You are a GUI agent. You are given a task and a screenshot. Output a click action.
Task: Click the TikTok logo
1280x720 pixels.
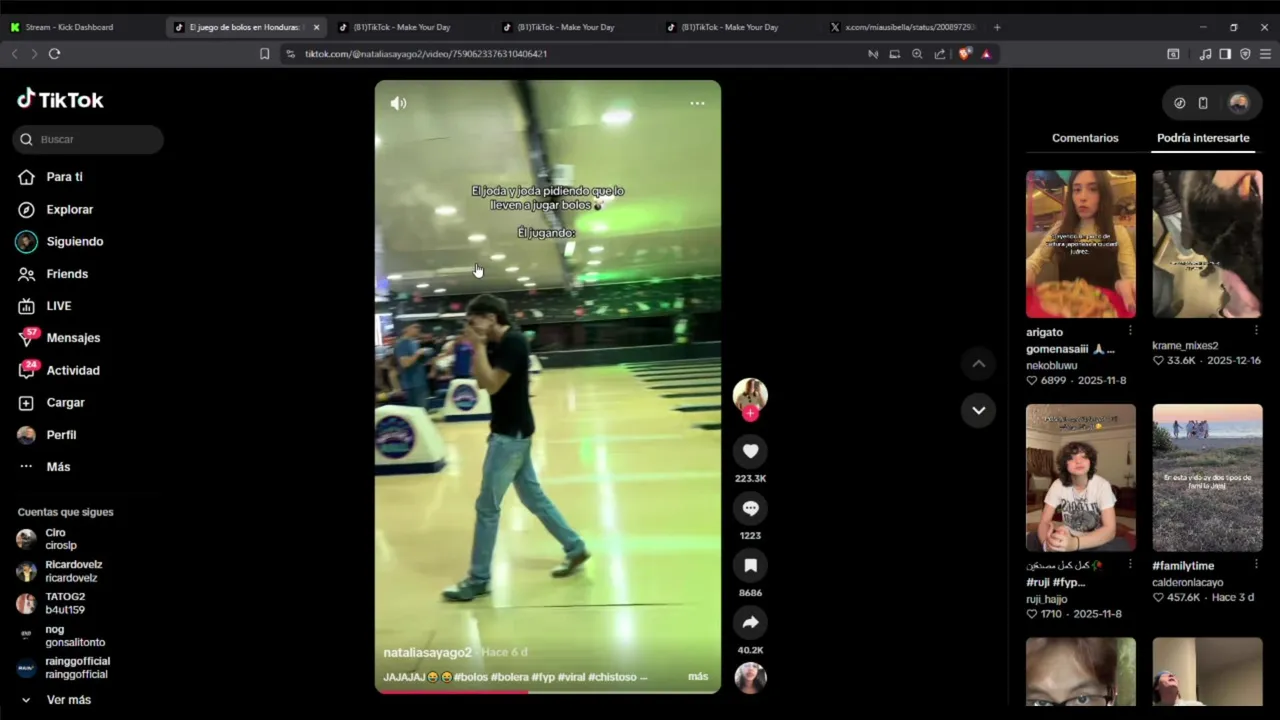(x=60, y=99)
